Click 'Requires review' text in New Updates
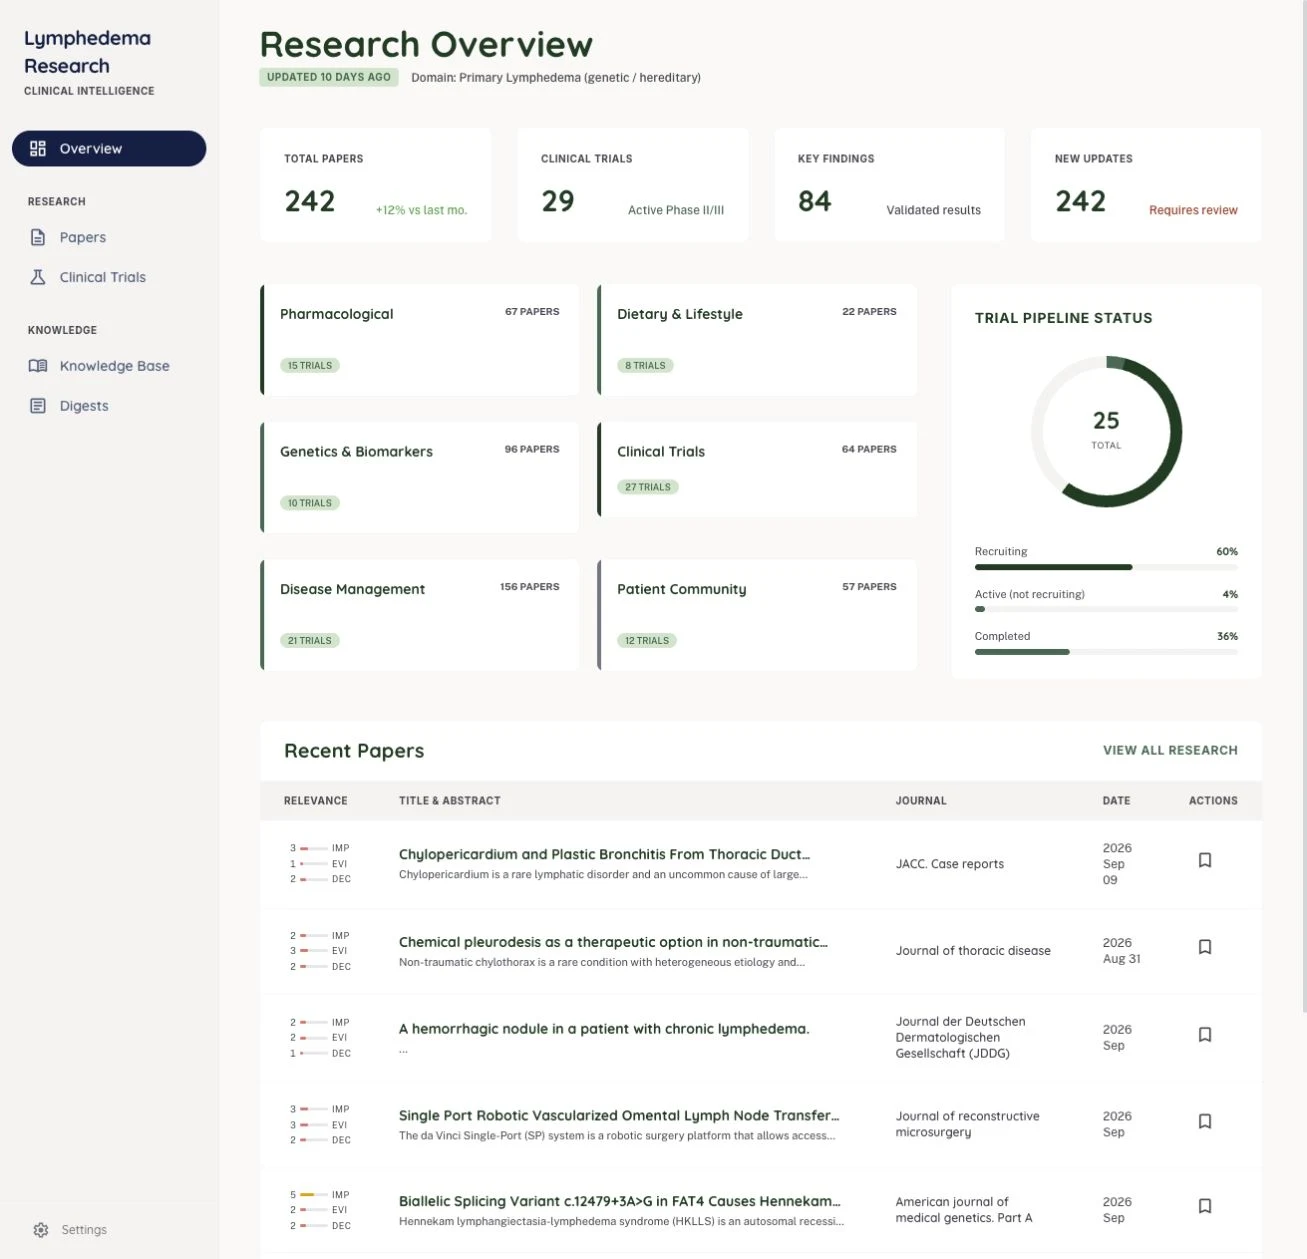The height and width of the screenshot is (1259, 1307). [1193, 210]
